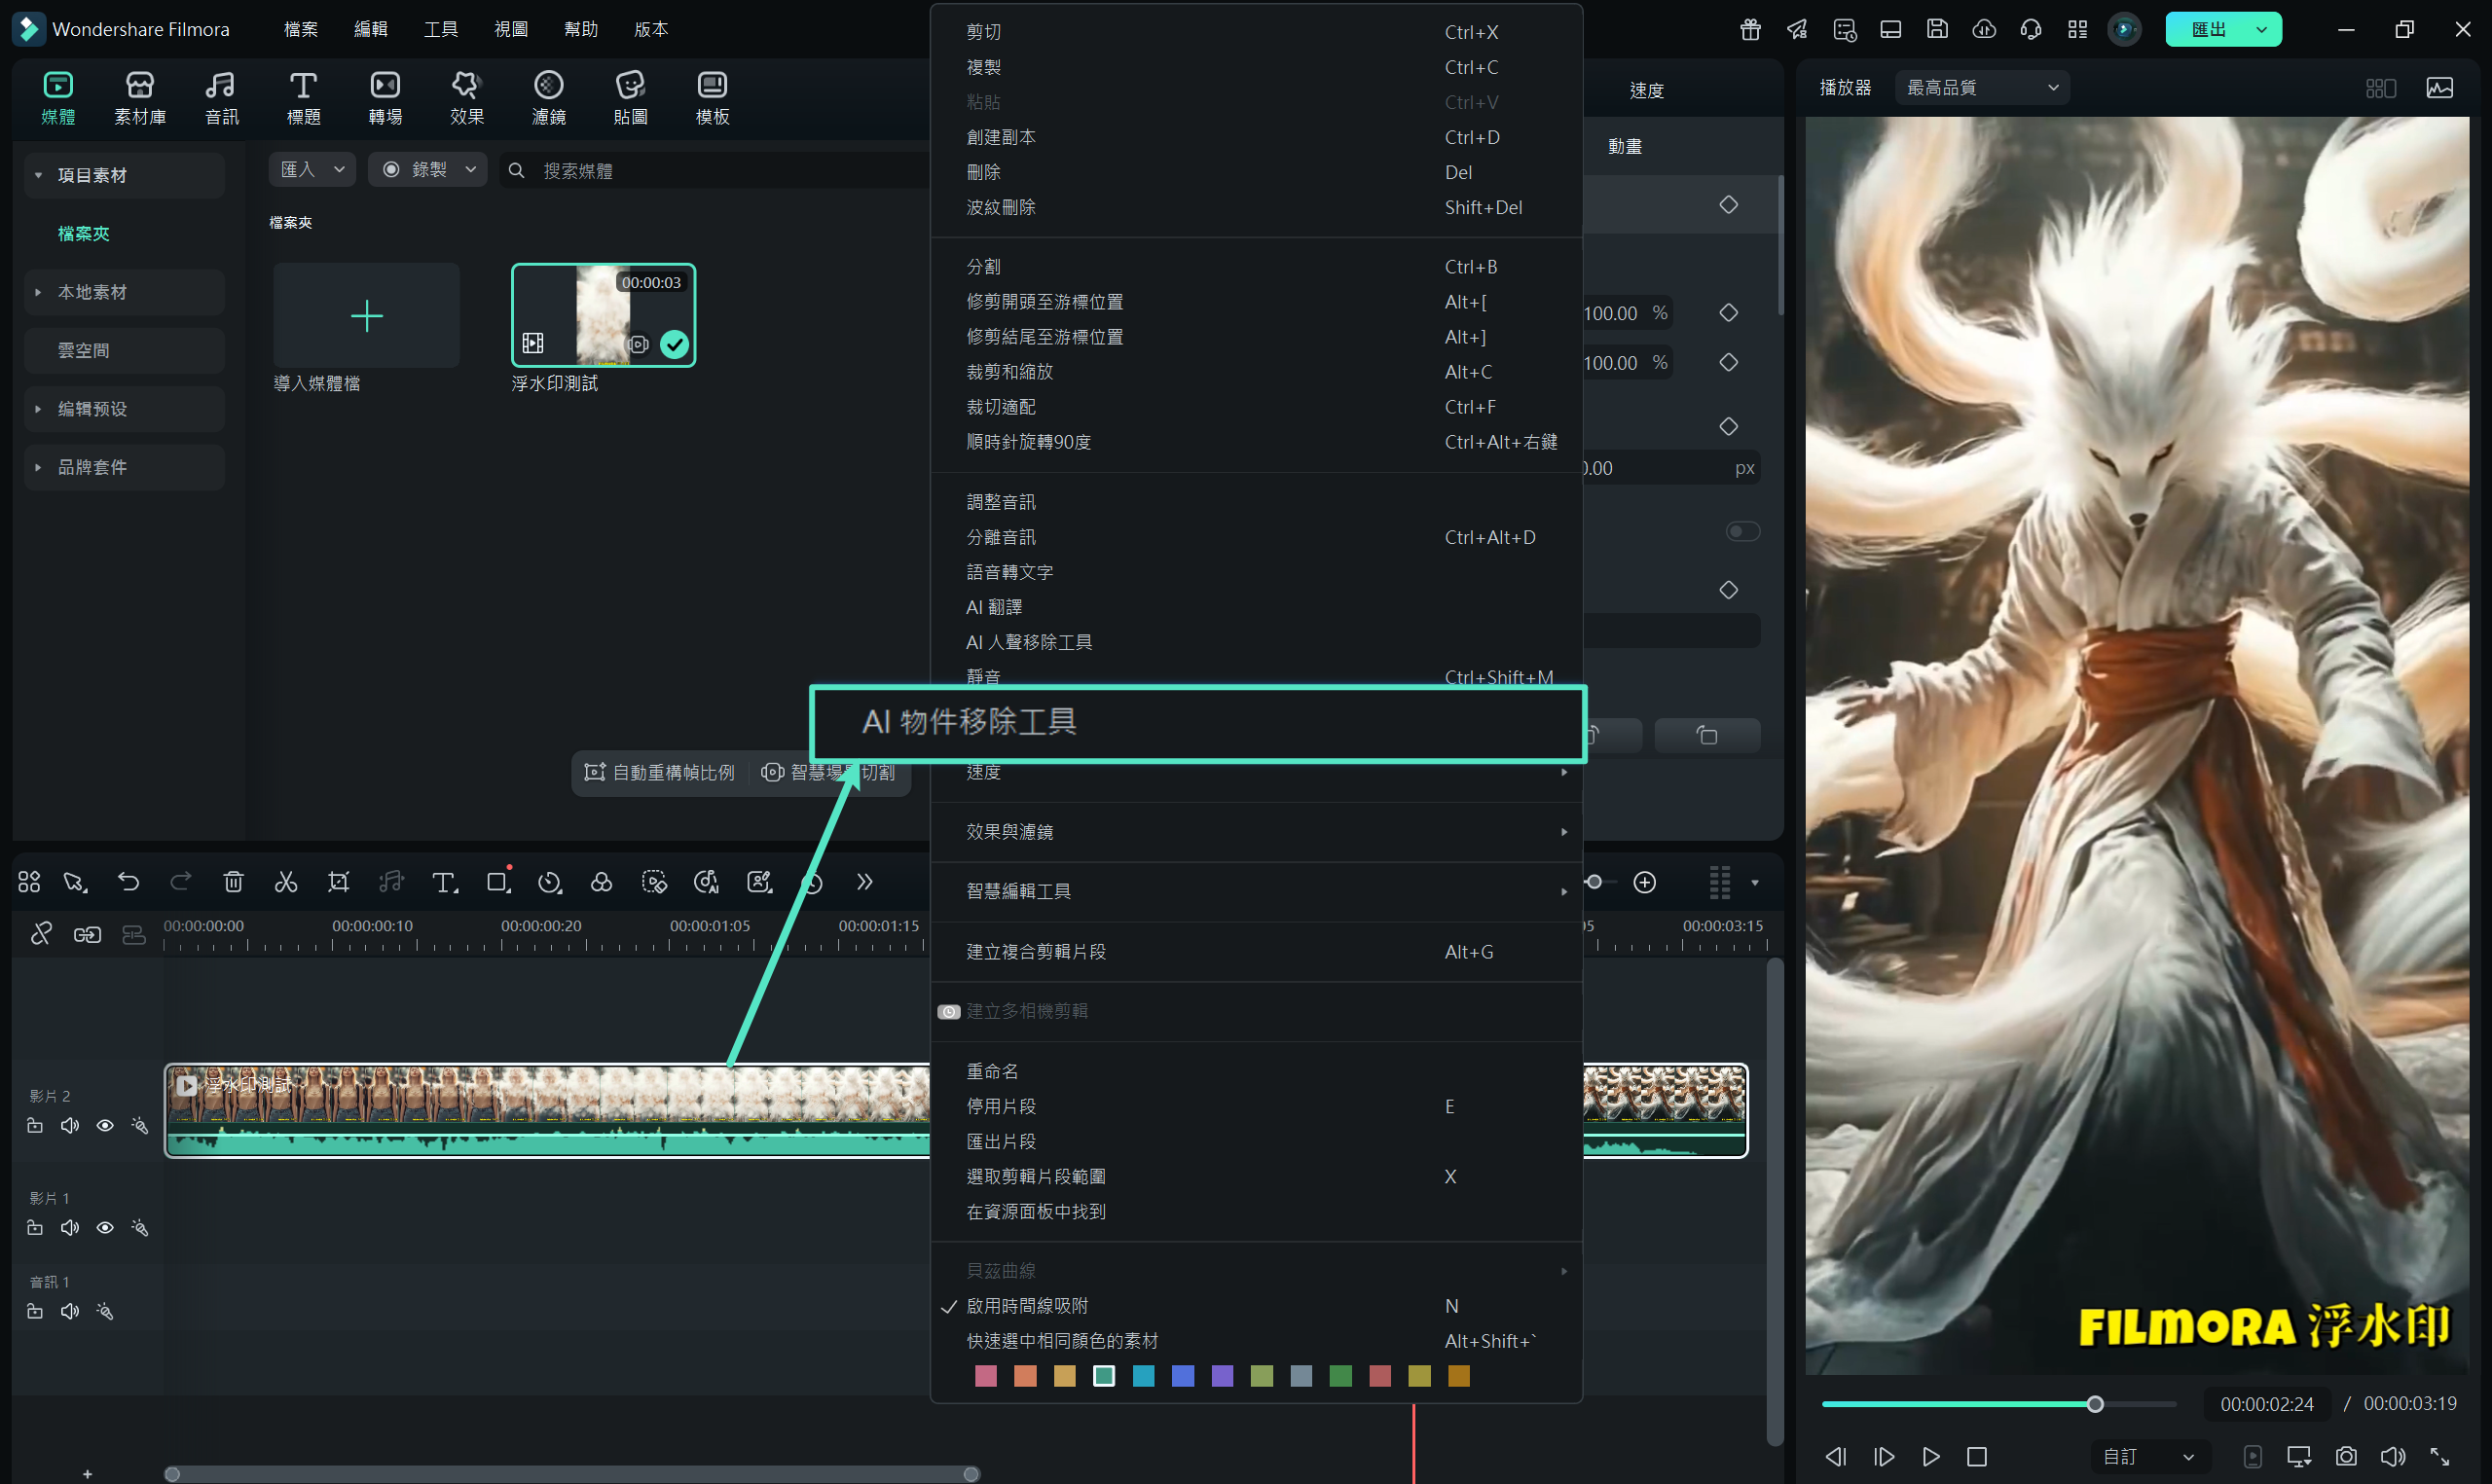Click the undo arrow in timeline toolbar
The width and height of the screenshot is (2492, 1484).
[128, 881]
